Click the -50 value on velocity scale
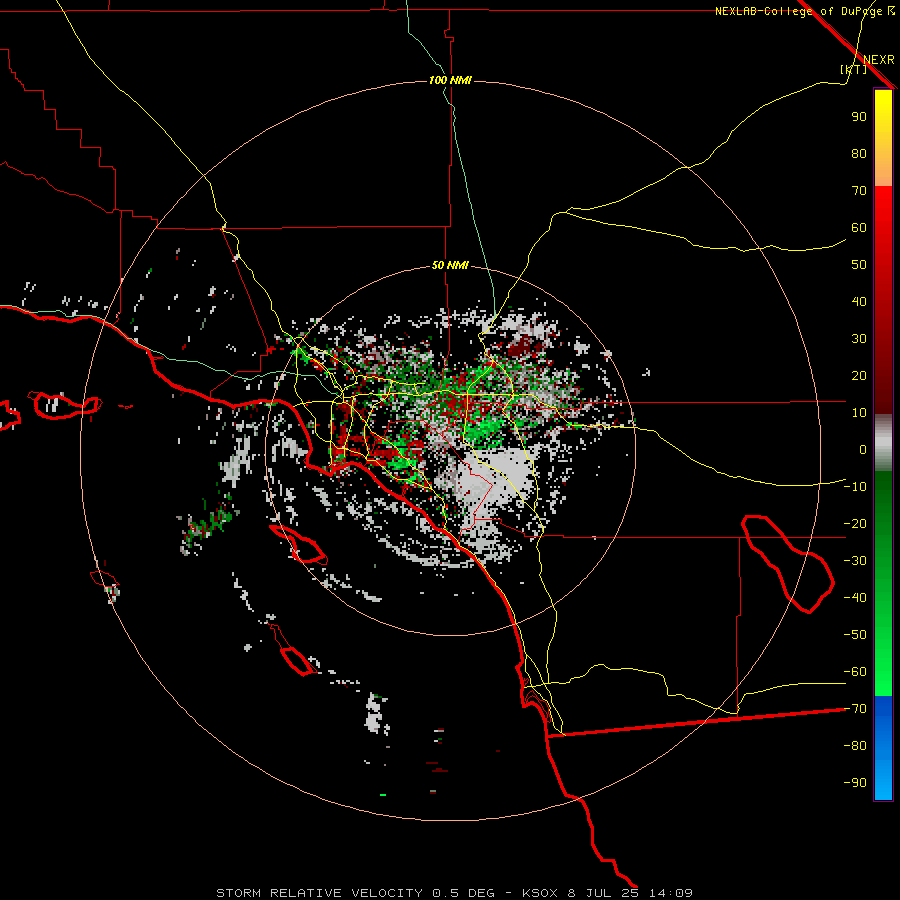Viewport: 900px width, 900px height. pyautogui.click(x=855, y=635)
